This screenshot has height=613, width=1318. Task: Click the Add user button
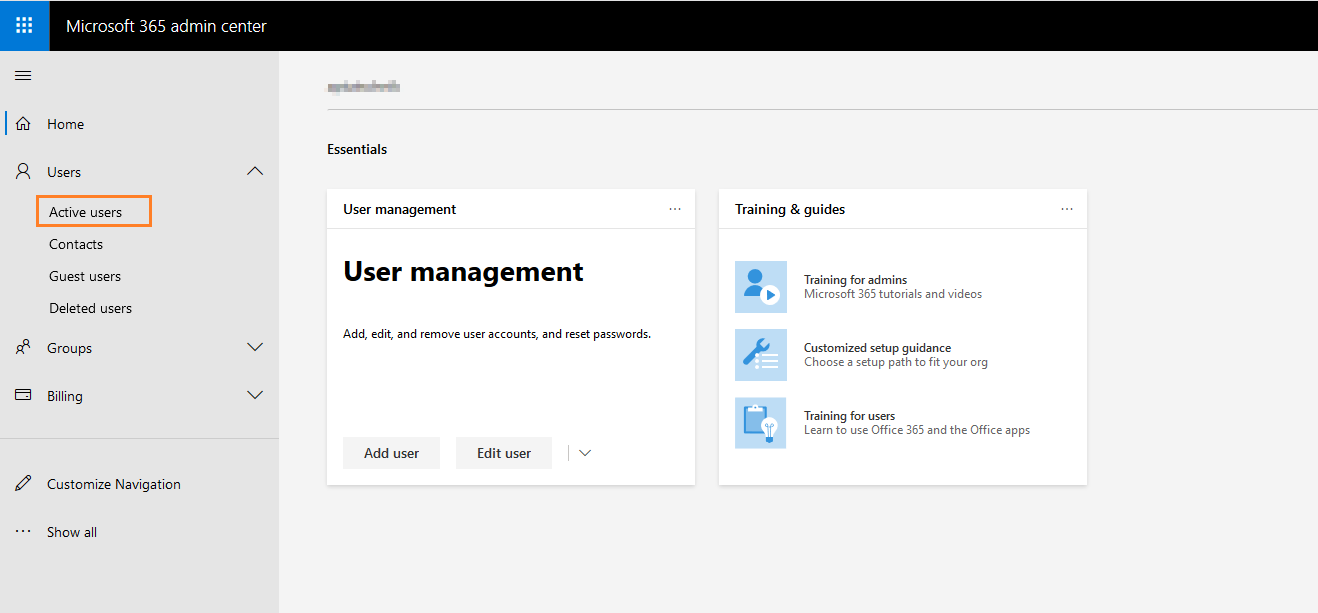391,453
